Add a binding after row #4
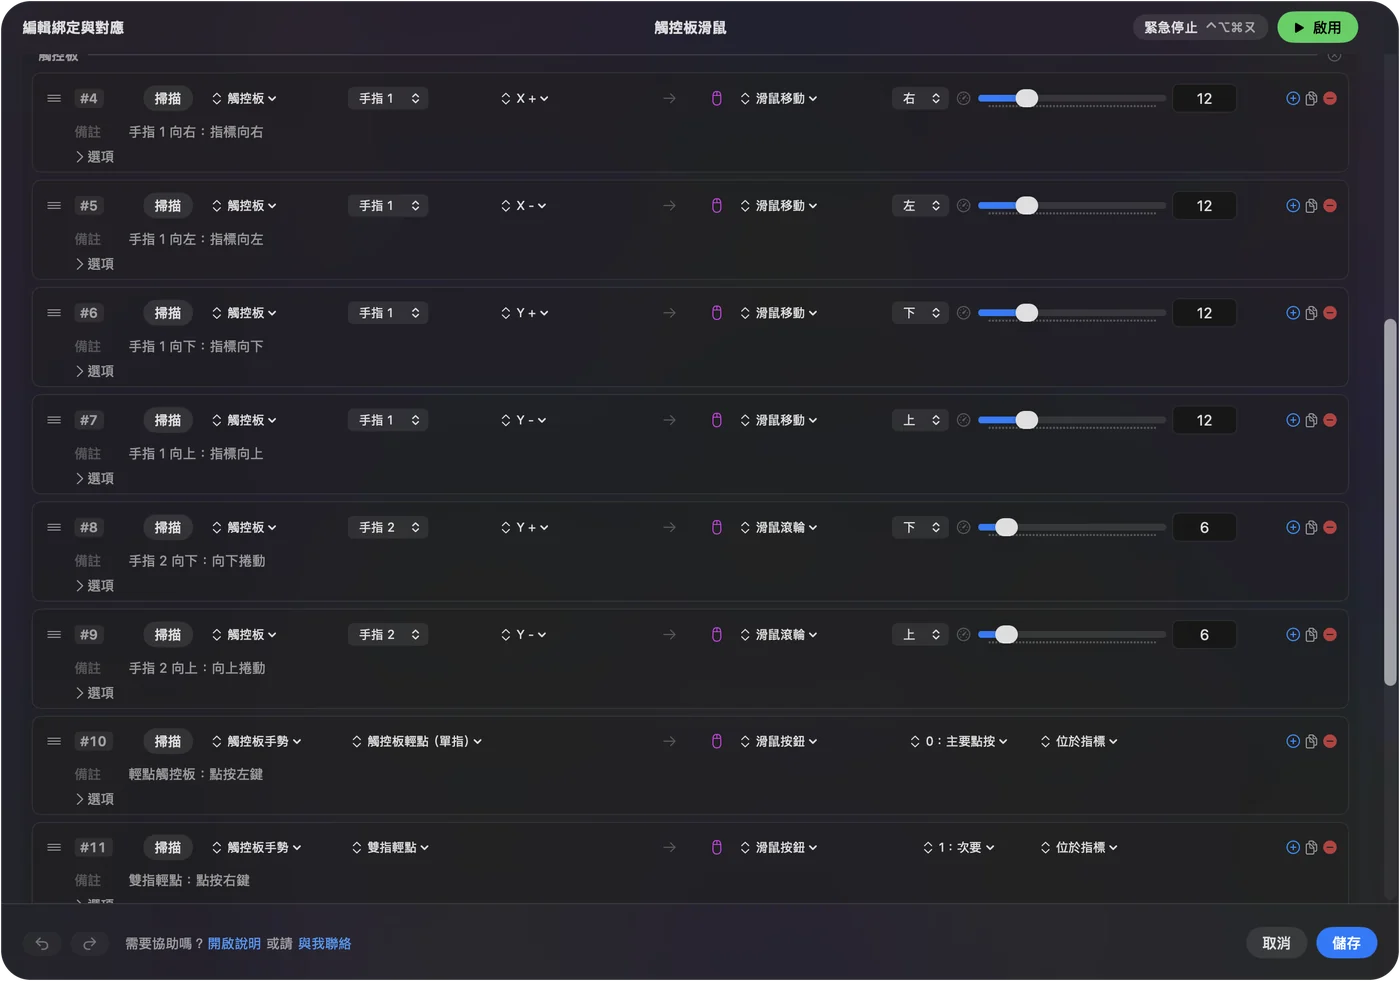 click(1293, 99)
